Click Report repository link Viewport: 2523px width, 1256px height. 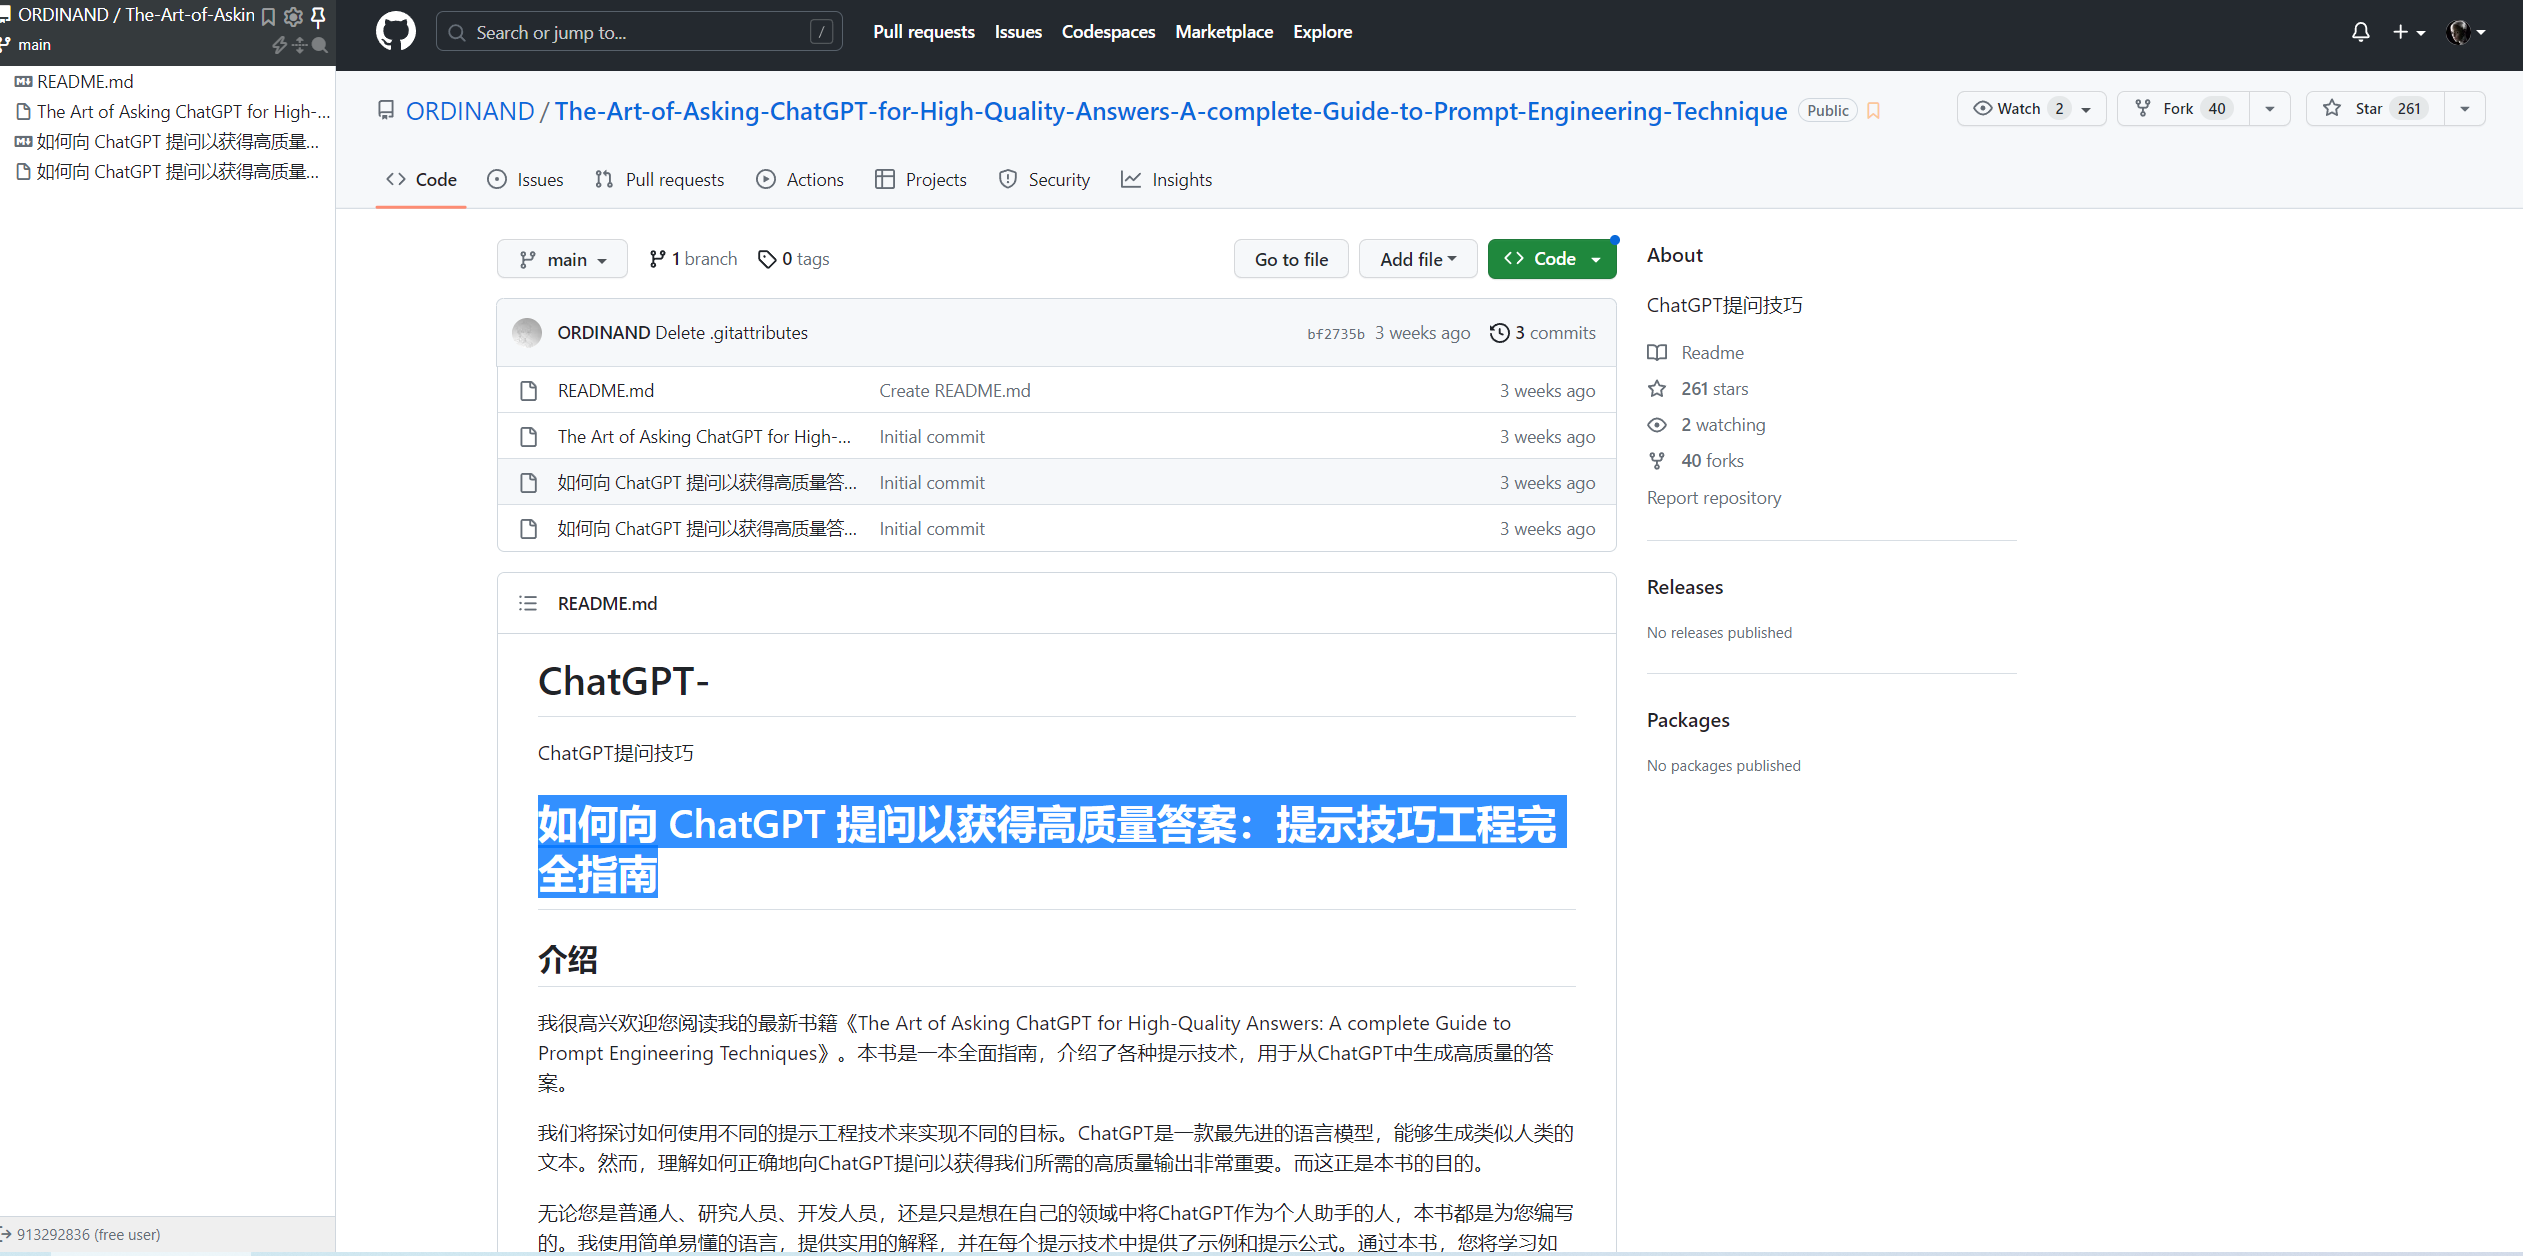pyautogui.click(x=1714, y=498)
